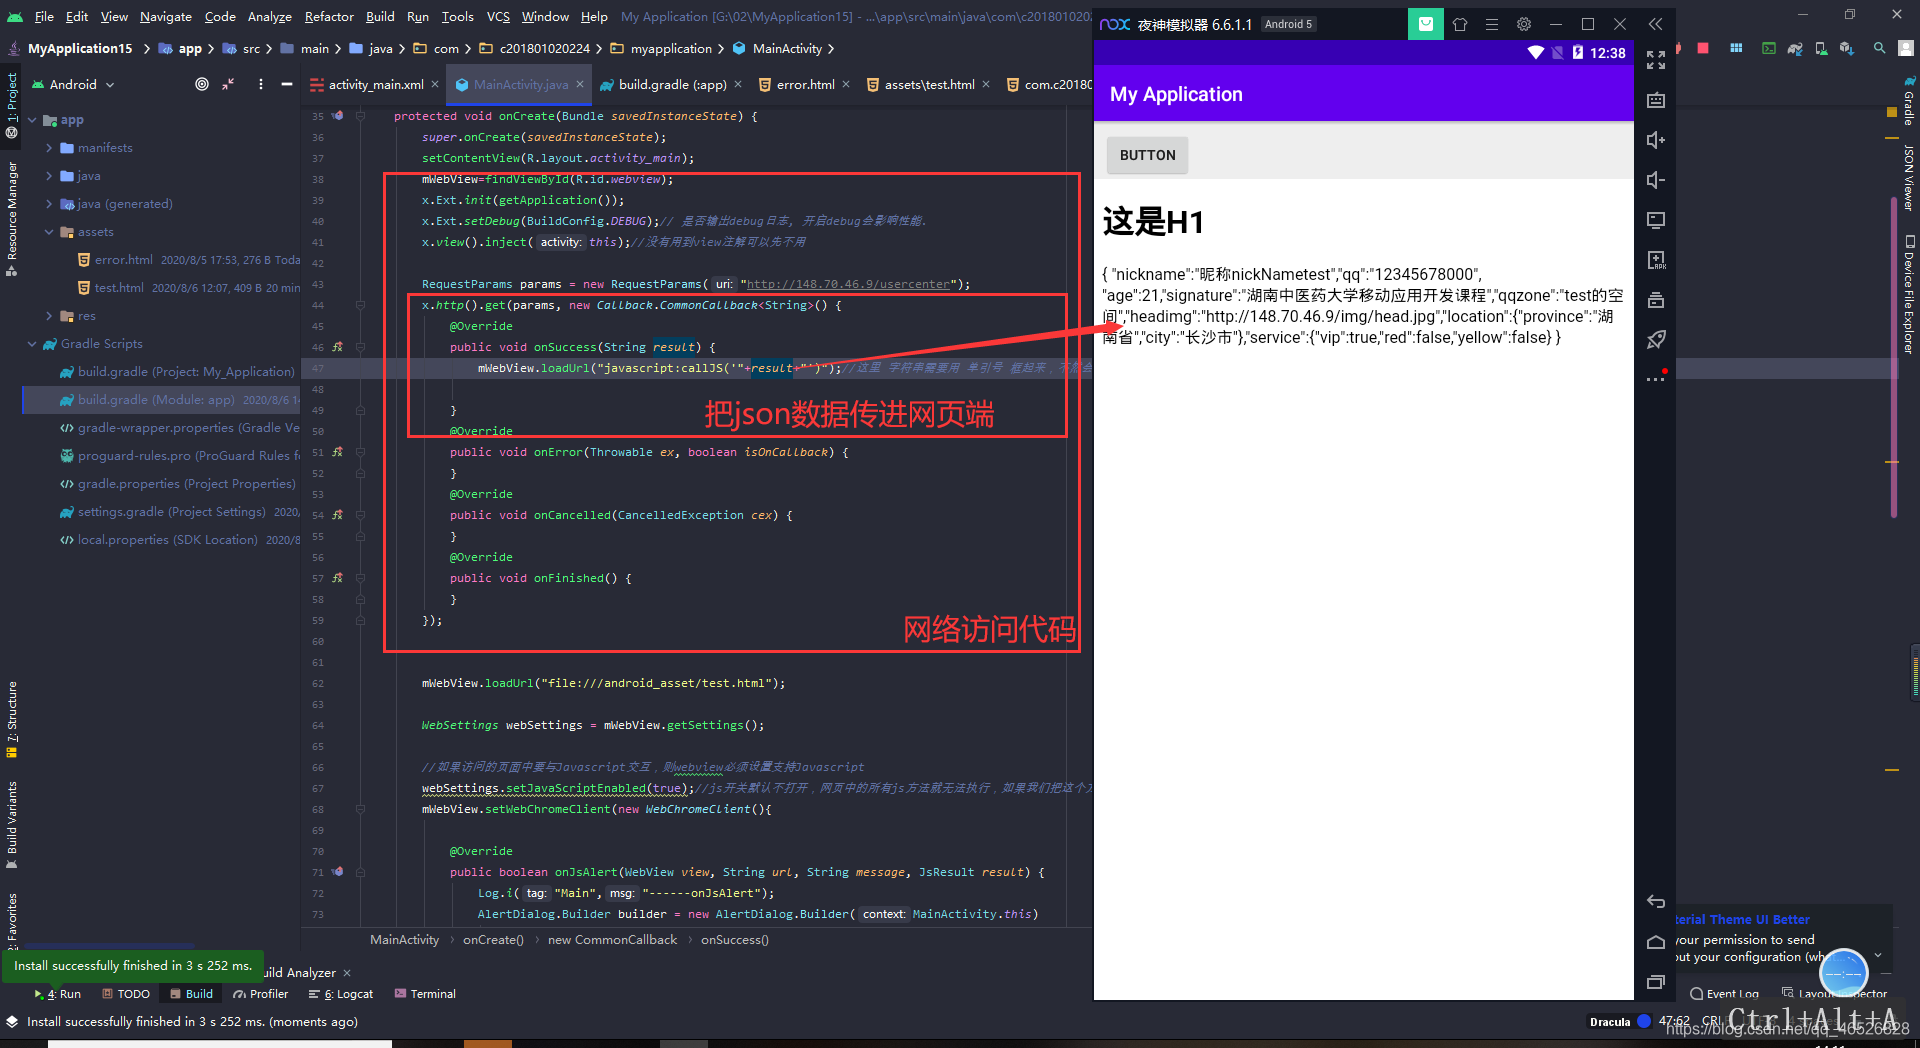The width and height of the screenshot is (1920, 1048).
Task: Expand java (generated) folder
Action: tap(49, 204)
